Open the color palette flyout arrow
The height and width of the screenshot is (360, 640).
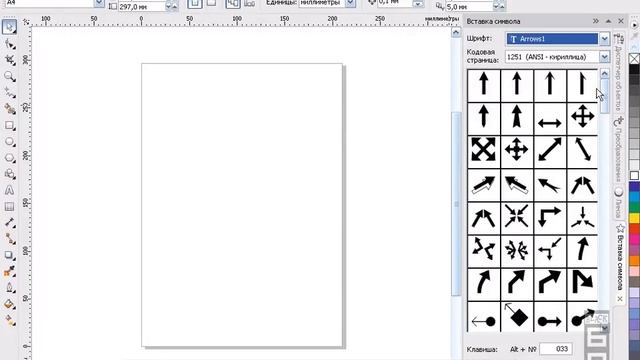[634, 25]
